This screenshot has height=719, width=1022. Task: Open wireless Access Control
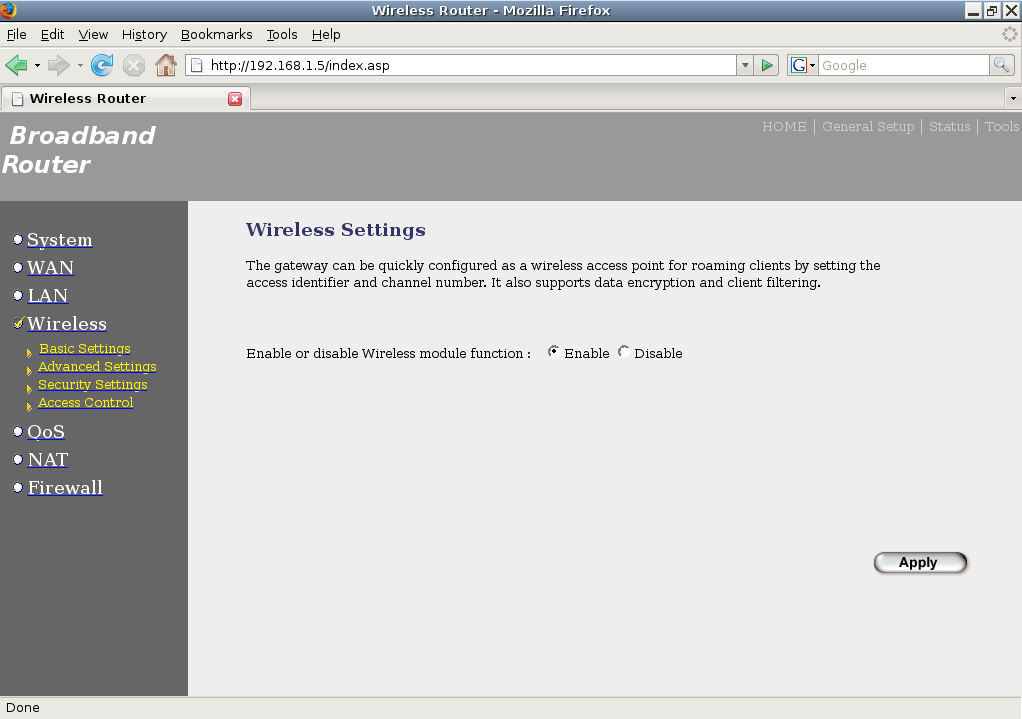coord(85,403)
